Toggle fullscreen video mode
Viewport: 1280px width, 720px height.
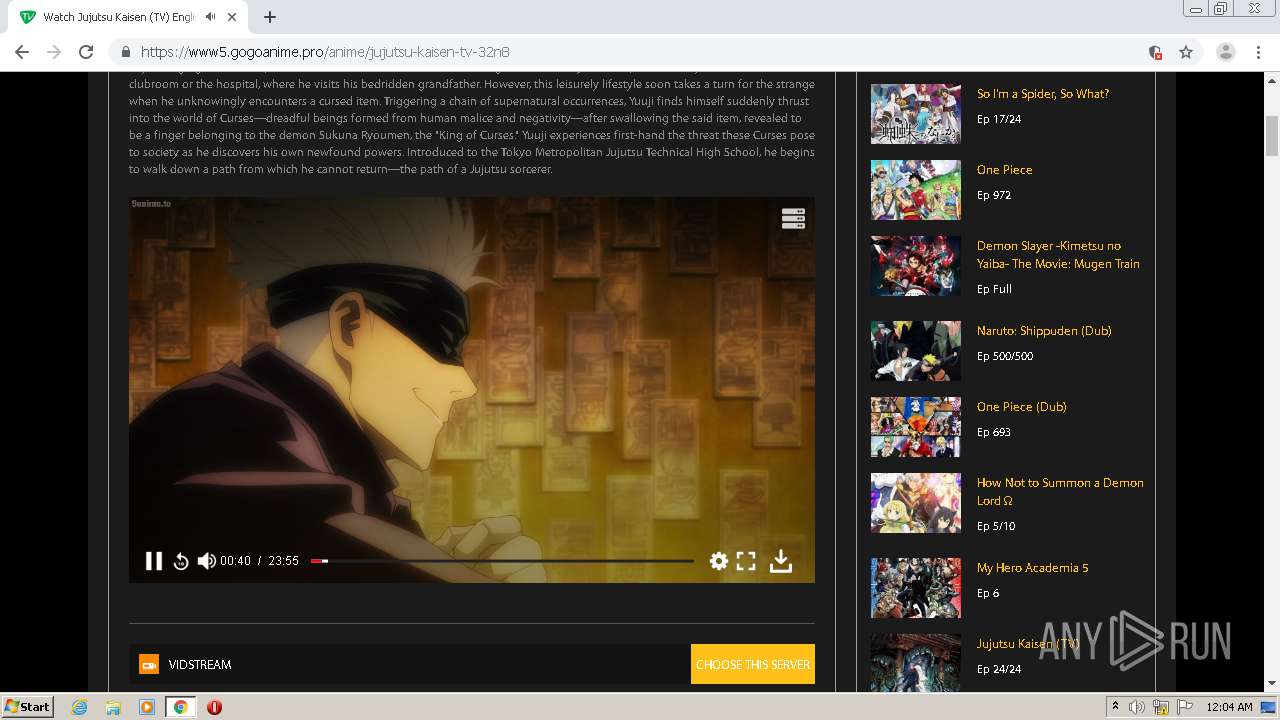click(746, 561)
